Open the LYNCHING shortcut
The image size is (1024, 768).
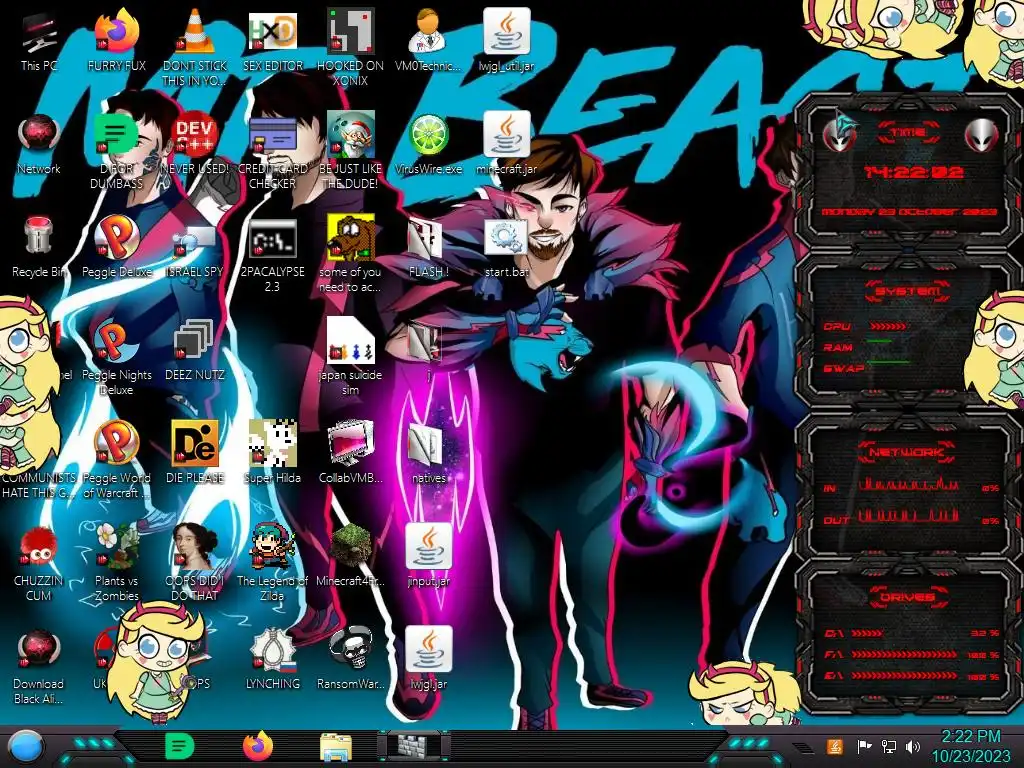273,660
